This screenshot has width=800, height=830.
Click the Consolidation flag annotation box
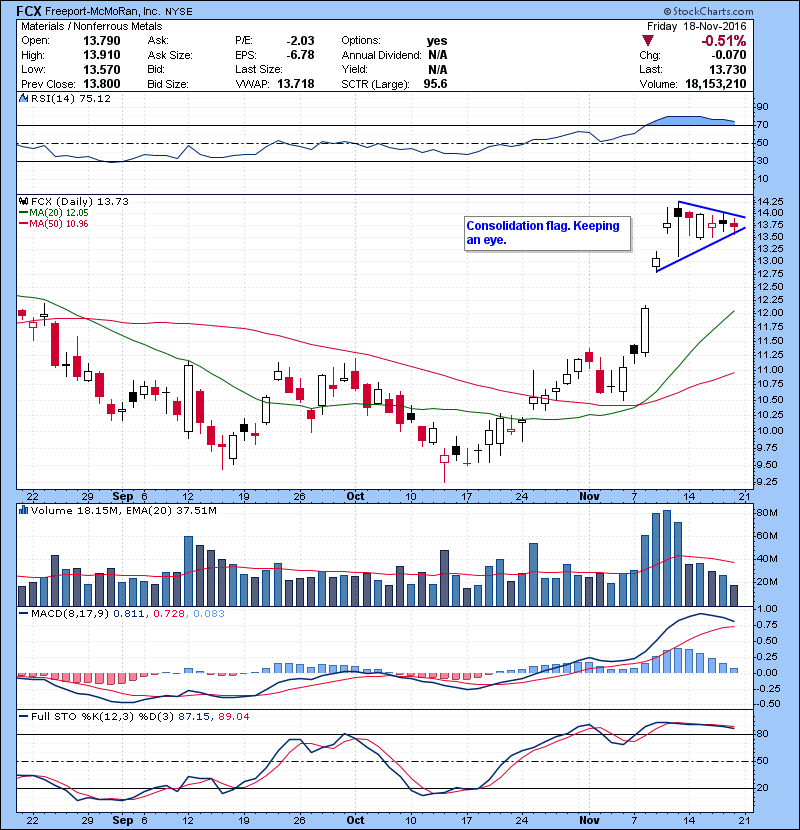[x=547, y=233]
